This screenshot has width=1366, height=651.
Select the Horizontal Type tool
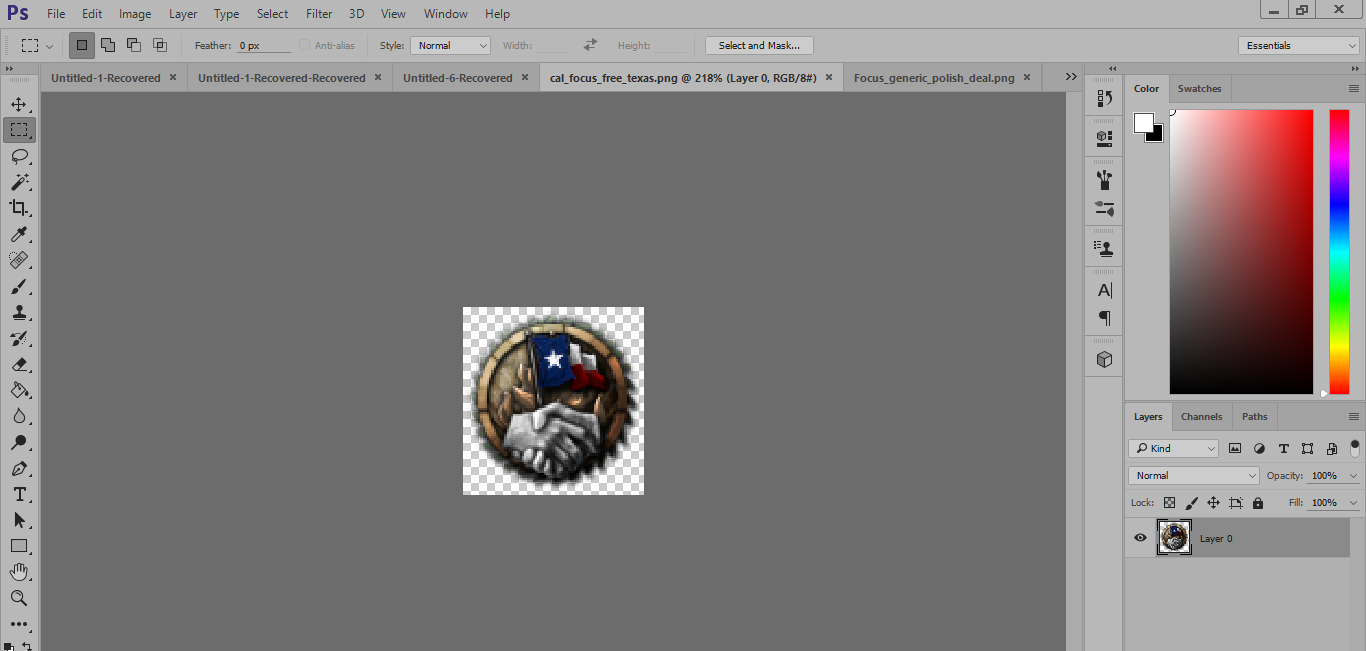point(19,494)
